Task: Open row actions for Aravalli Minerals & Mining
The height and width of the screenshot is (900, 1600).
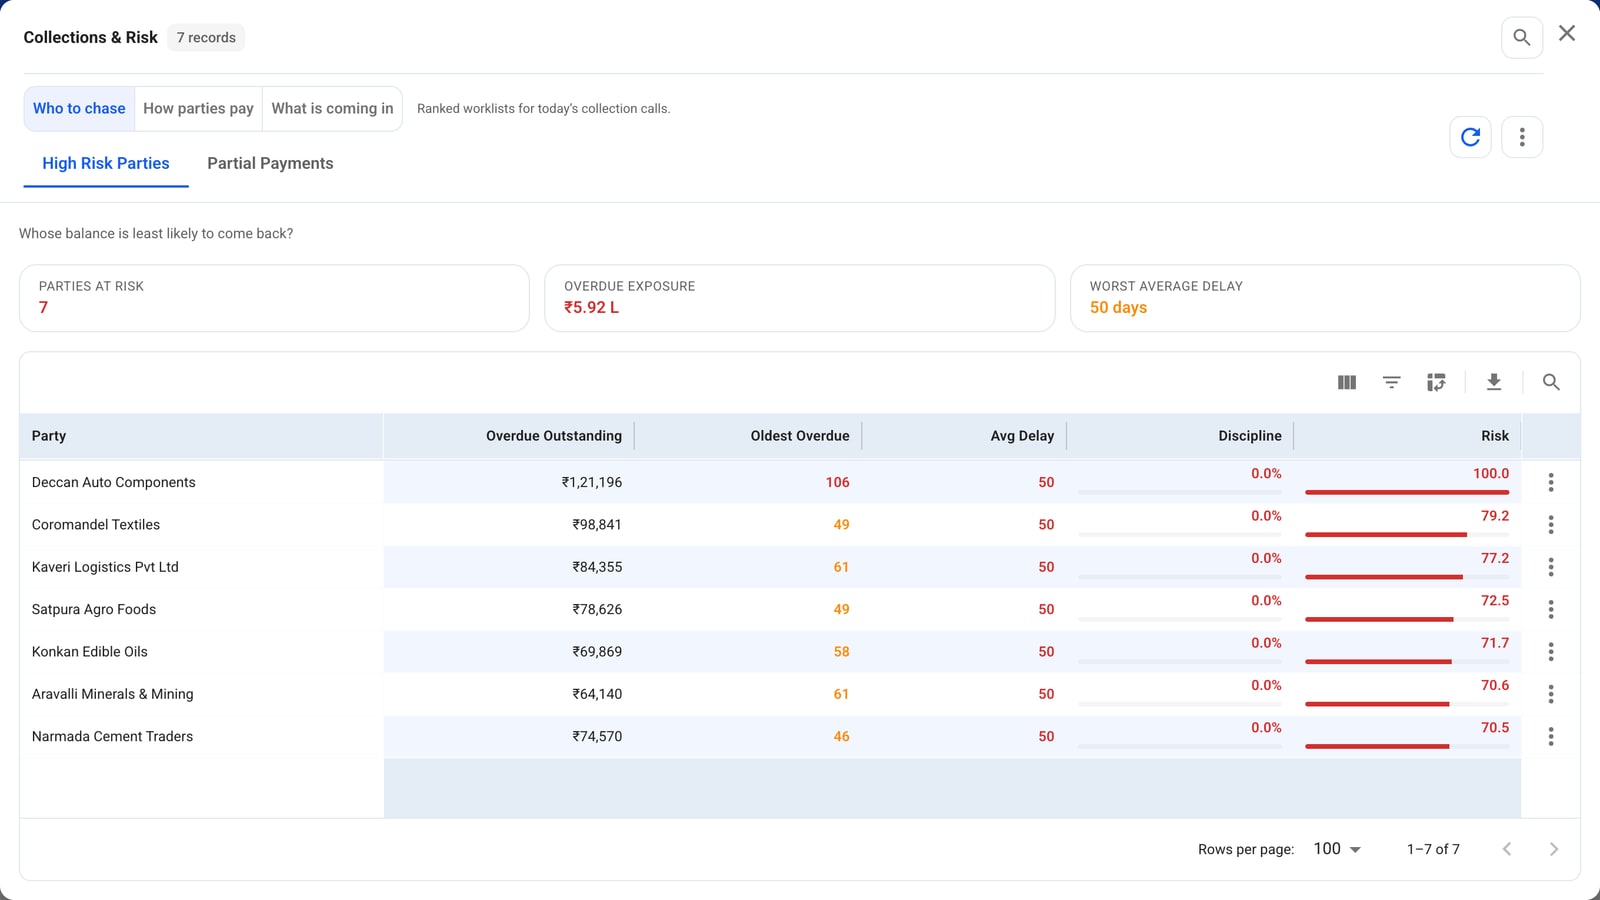Action: click(1551, 694)
